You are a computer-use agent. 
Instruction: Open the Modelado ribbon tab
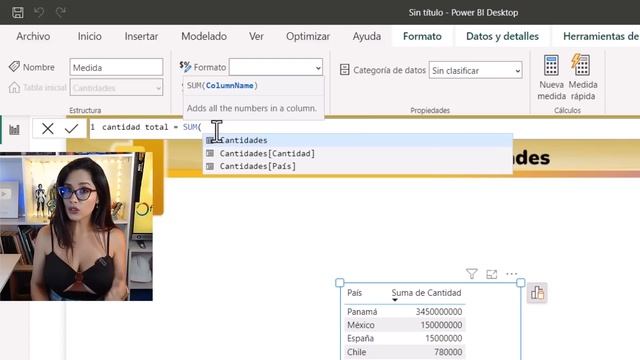coord(204,36)
